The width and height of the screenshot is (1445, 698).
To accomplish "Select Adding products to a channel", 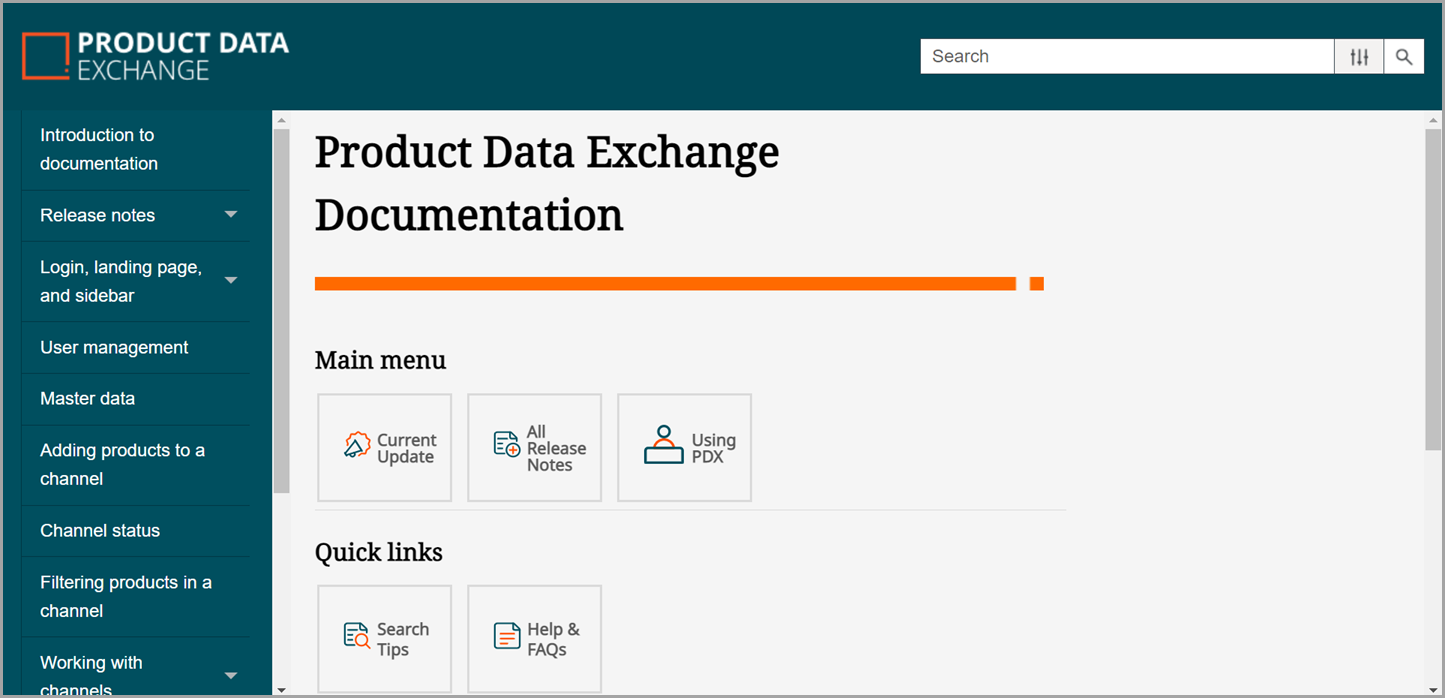I will tap(122, 464).
